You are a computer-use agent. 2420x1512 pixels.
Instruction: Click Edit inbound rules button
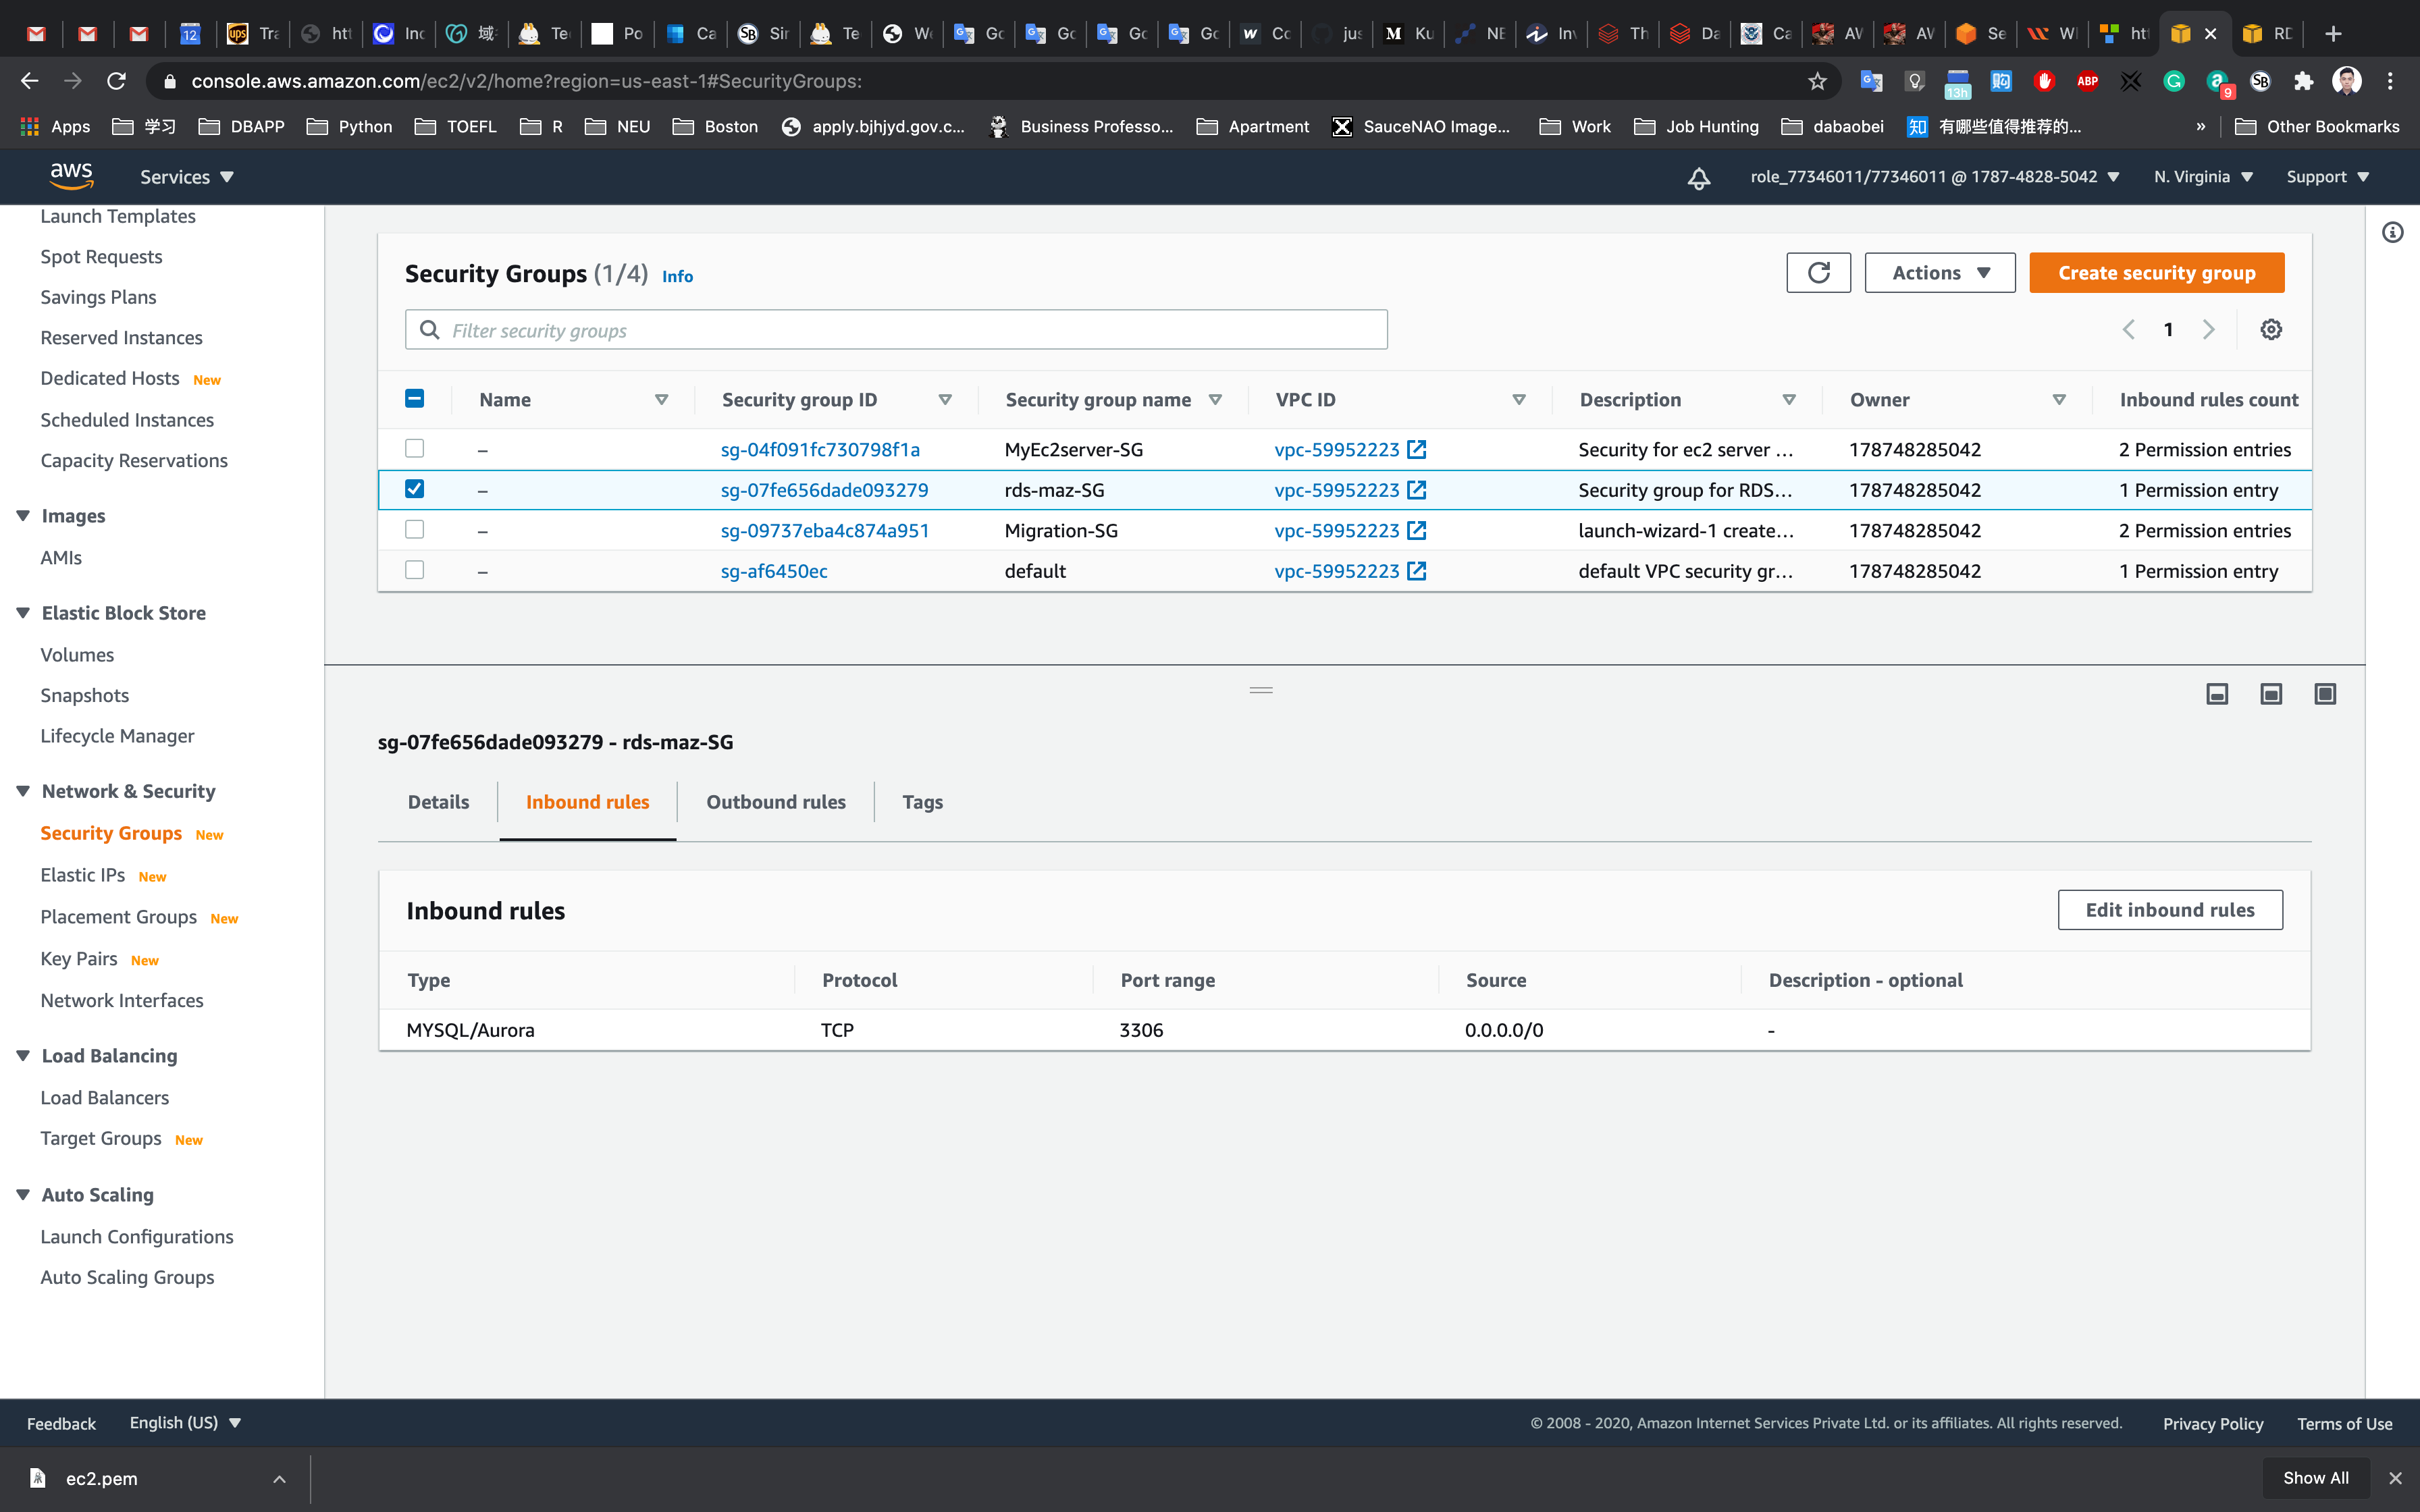click(x=2169, y=910)
